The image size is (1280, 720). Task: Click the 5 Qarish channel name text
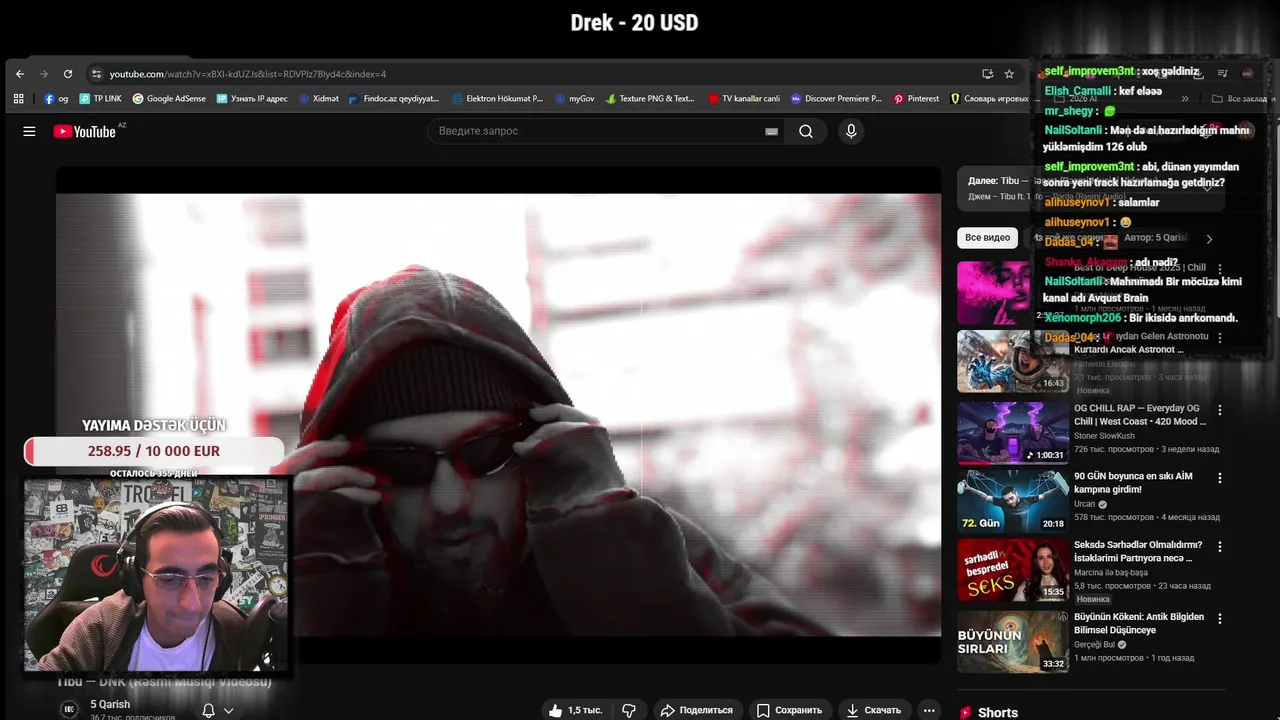[110, 705]
